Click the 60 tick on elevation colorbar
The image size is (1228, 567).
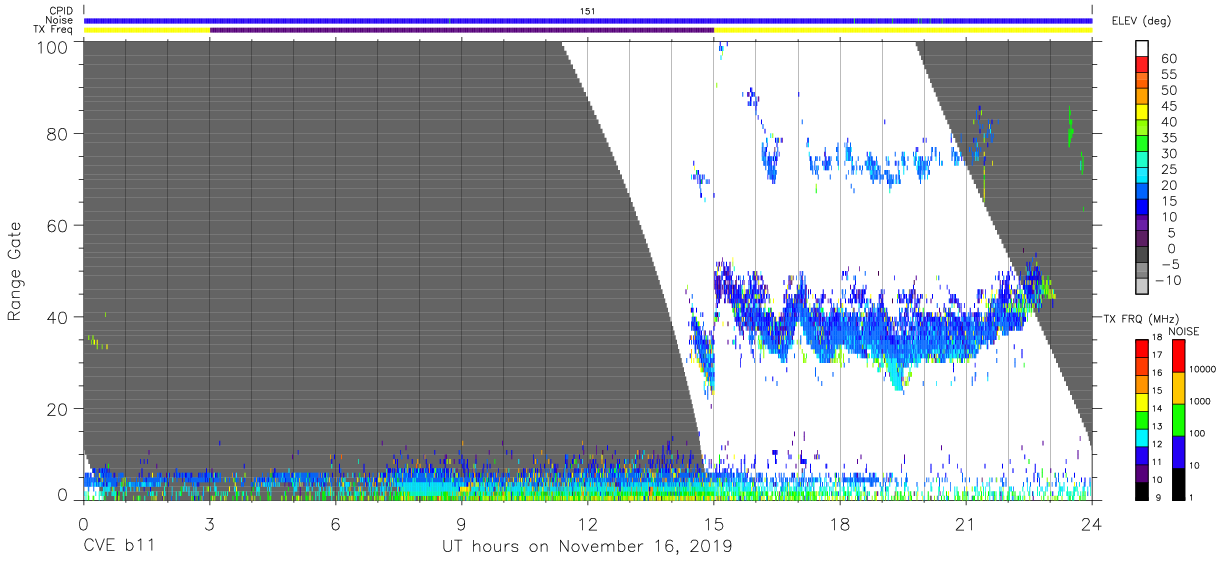[x=1167, y=59]
